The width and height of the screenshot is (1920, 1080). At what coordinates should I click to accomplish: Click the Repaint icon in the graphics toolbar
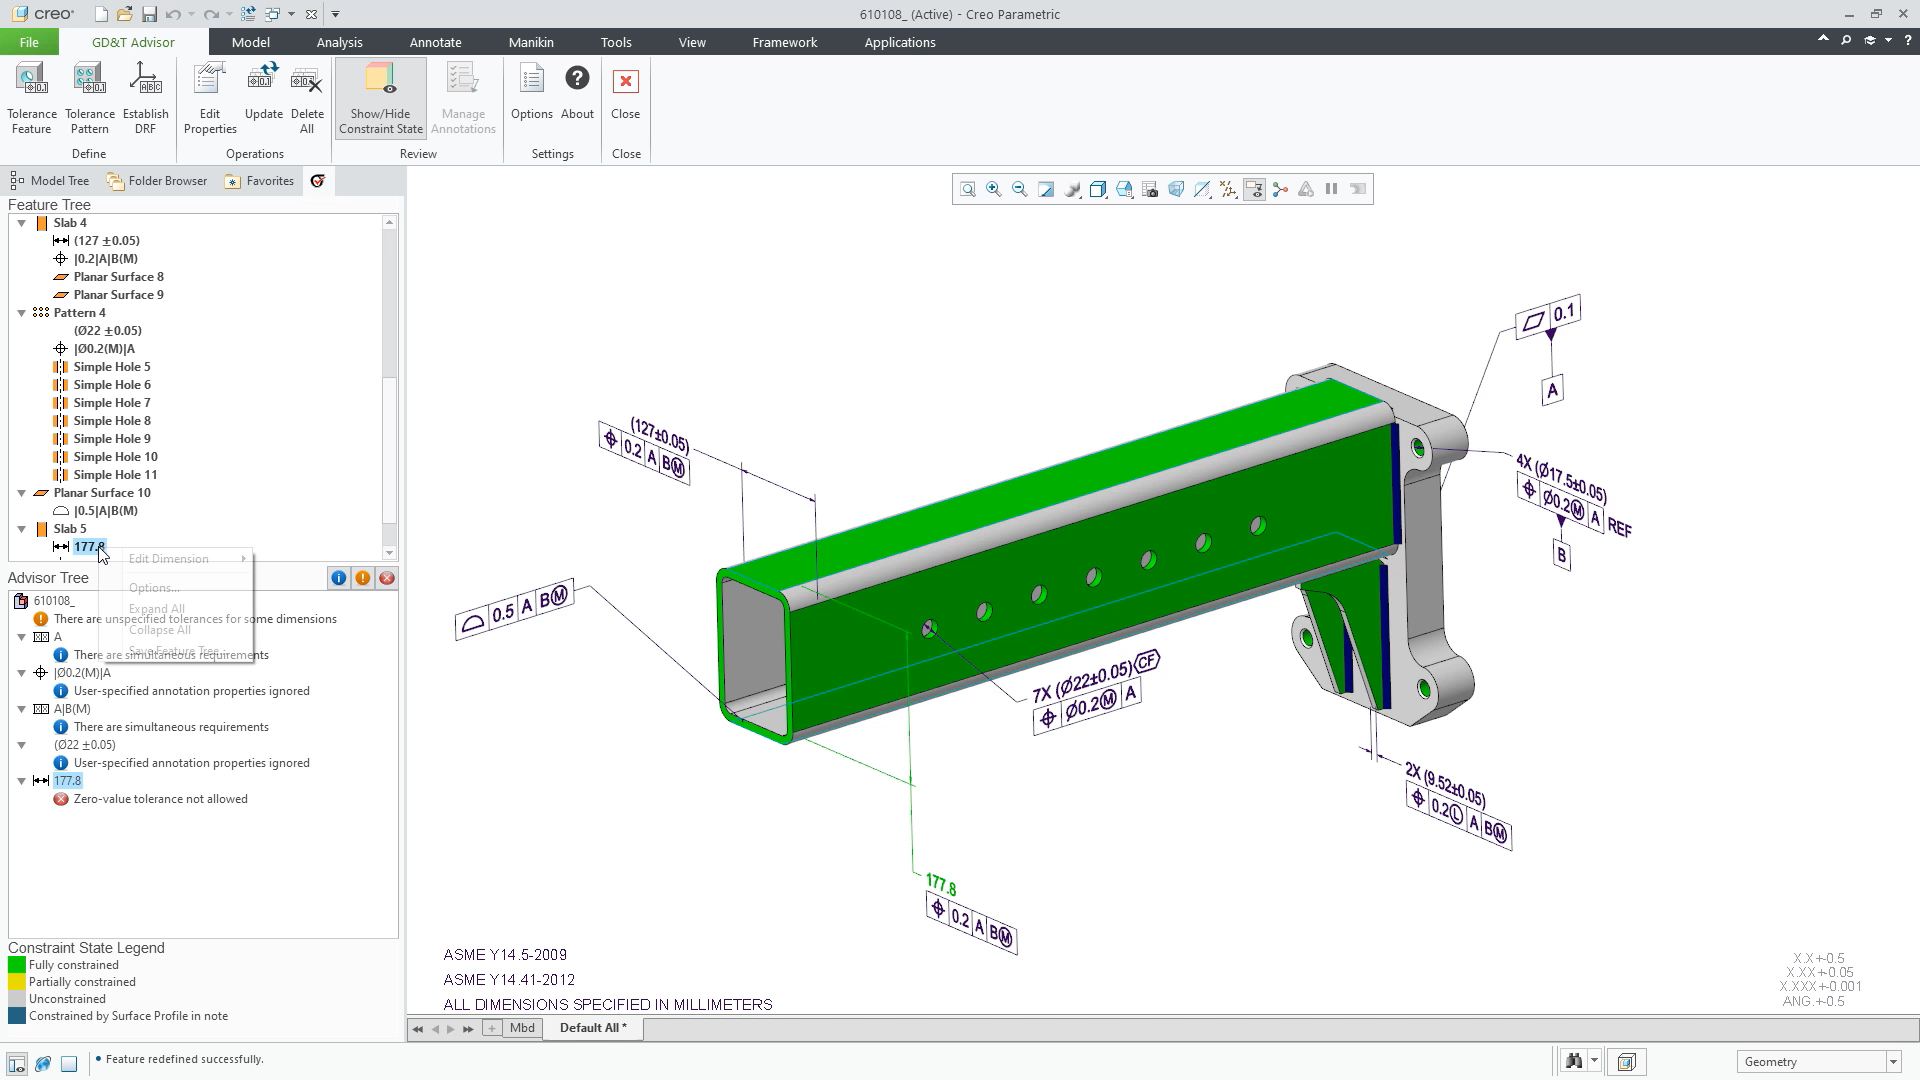pos(1046,189)
